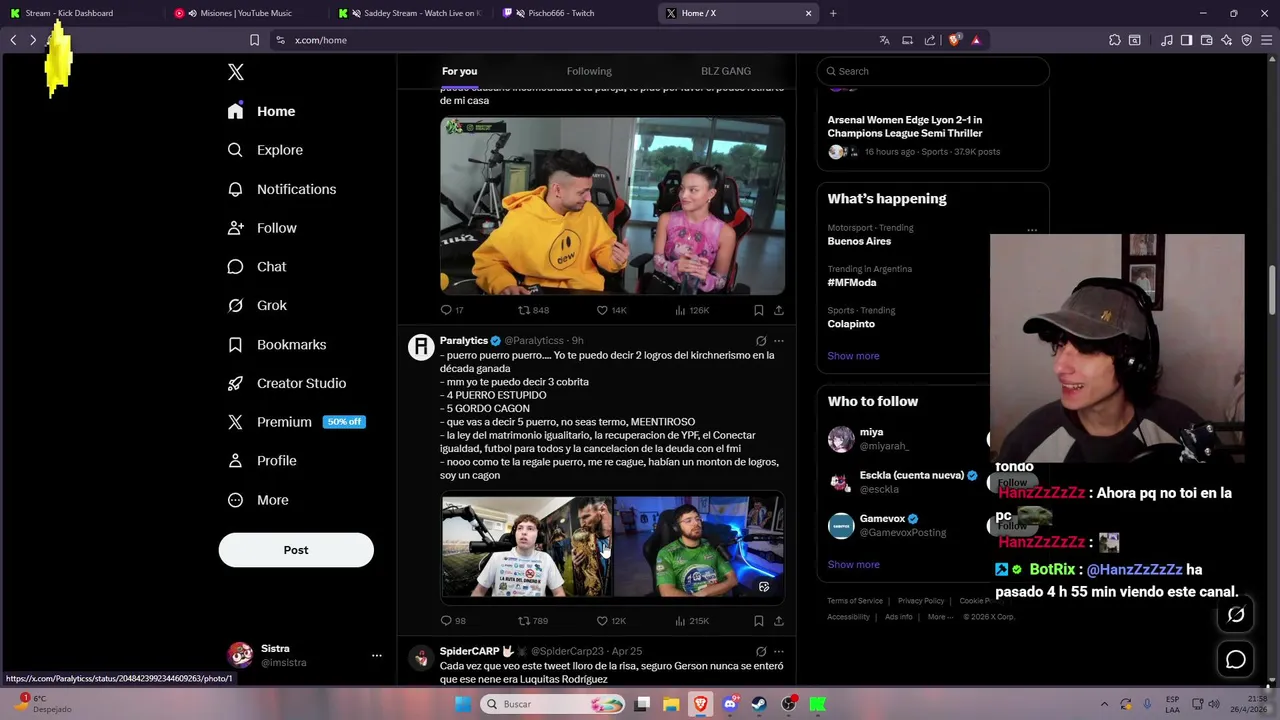Reply to the yellow hoodie video post
1280x720 pixels.
click(x=452, y=310)
